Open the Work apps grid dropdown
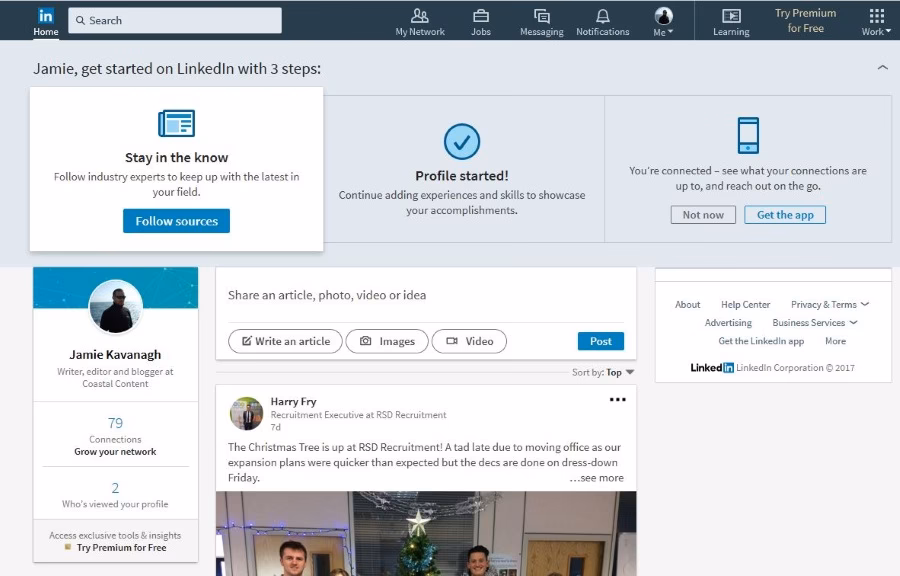The image size is (900, 576). coord(876,21)
